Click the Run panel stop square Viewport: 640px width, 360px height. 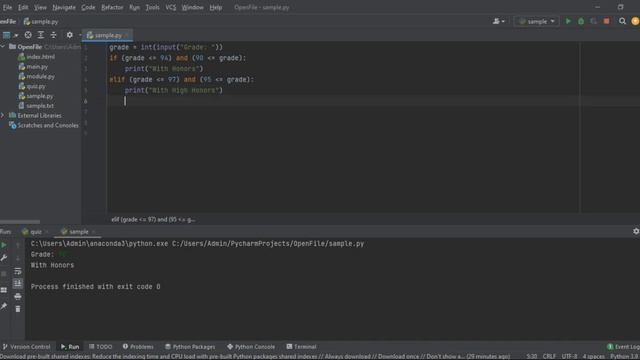(x=4, y=274)
